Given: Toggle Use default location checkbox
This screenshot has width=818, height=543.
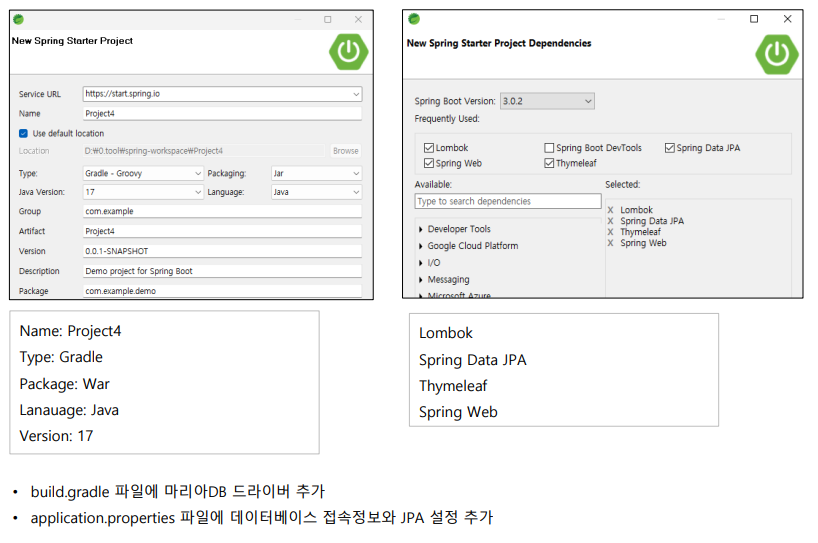Looking at the screenshot, I should click(23, 134).
